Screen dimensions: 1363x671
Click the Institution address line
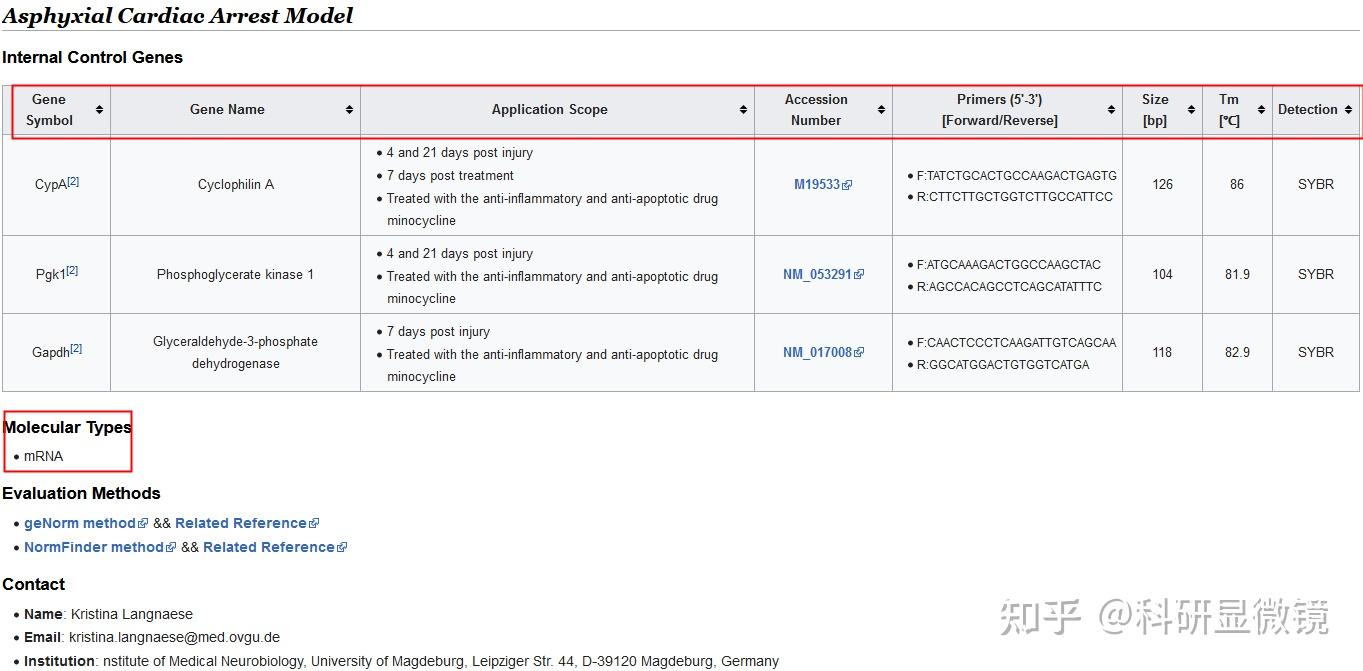coord(401,661)
